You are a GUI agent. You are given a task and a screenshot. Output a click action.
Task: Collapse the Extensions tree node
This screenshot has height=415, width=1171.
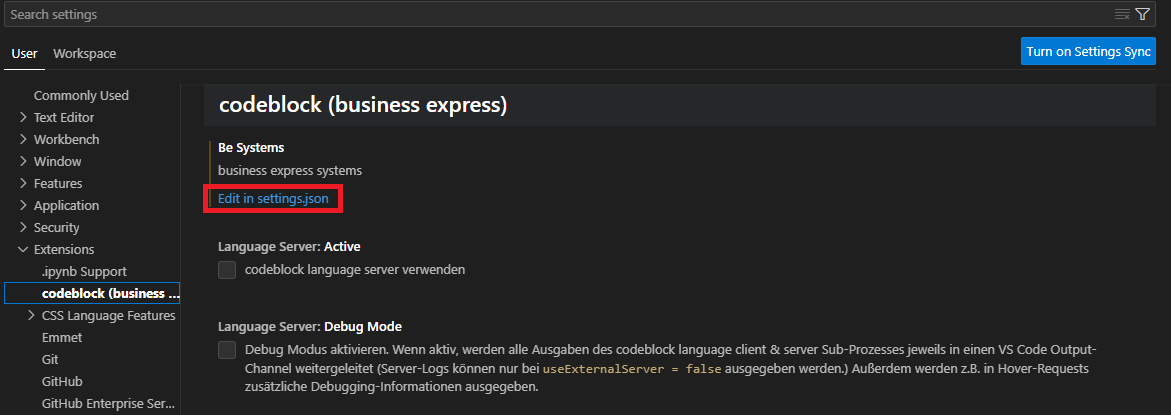[24, 250]
